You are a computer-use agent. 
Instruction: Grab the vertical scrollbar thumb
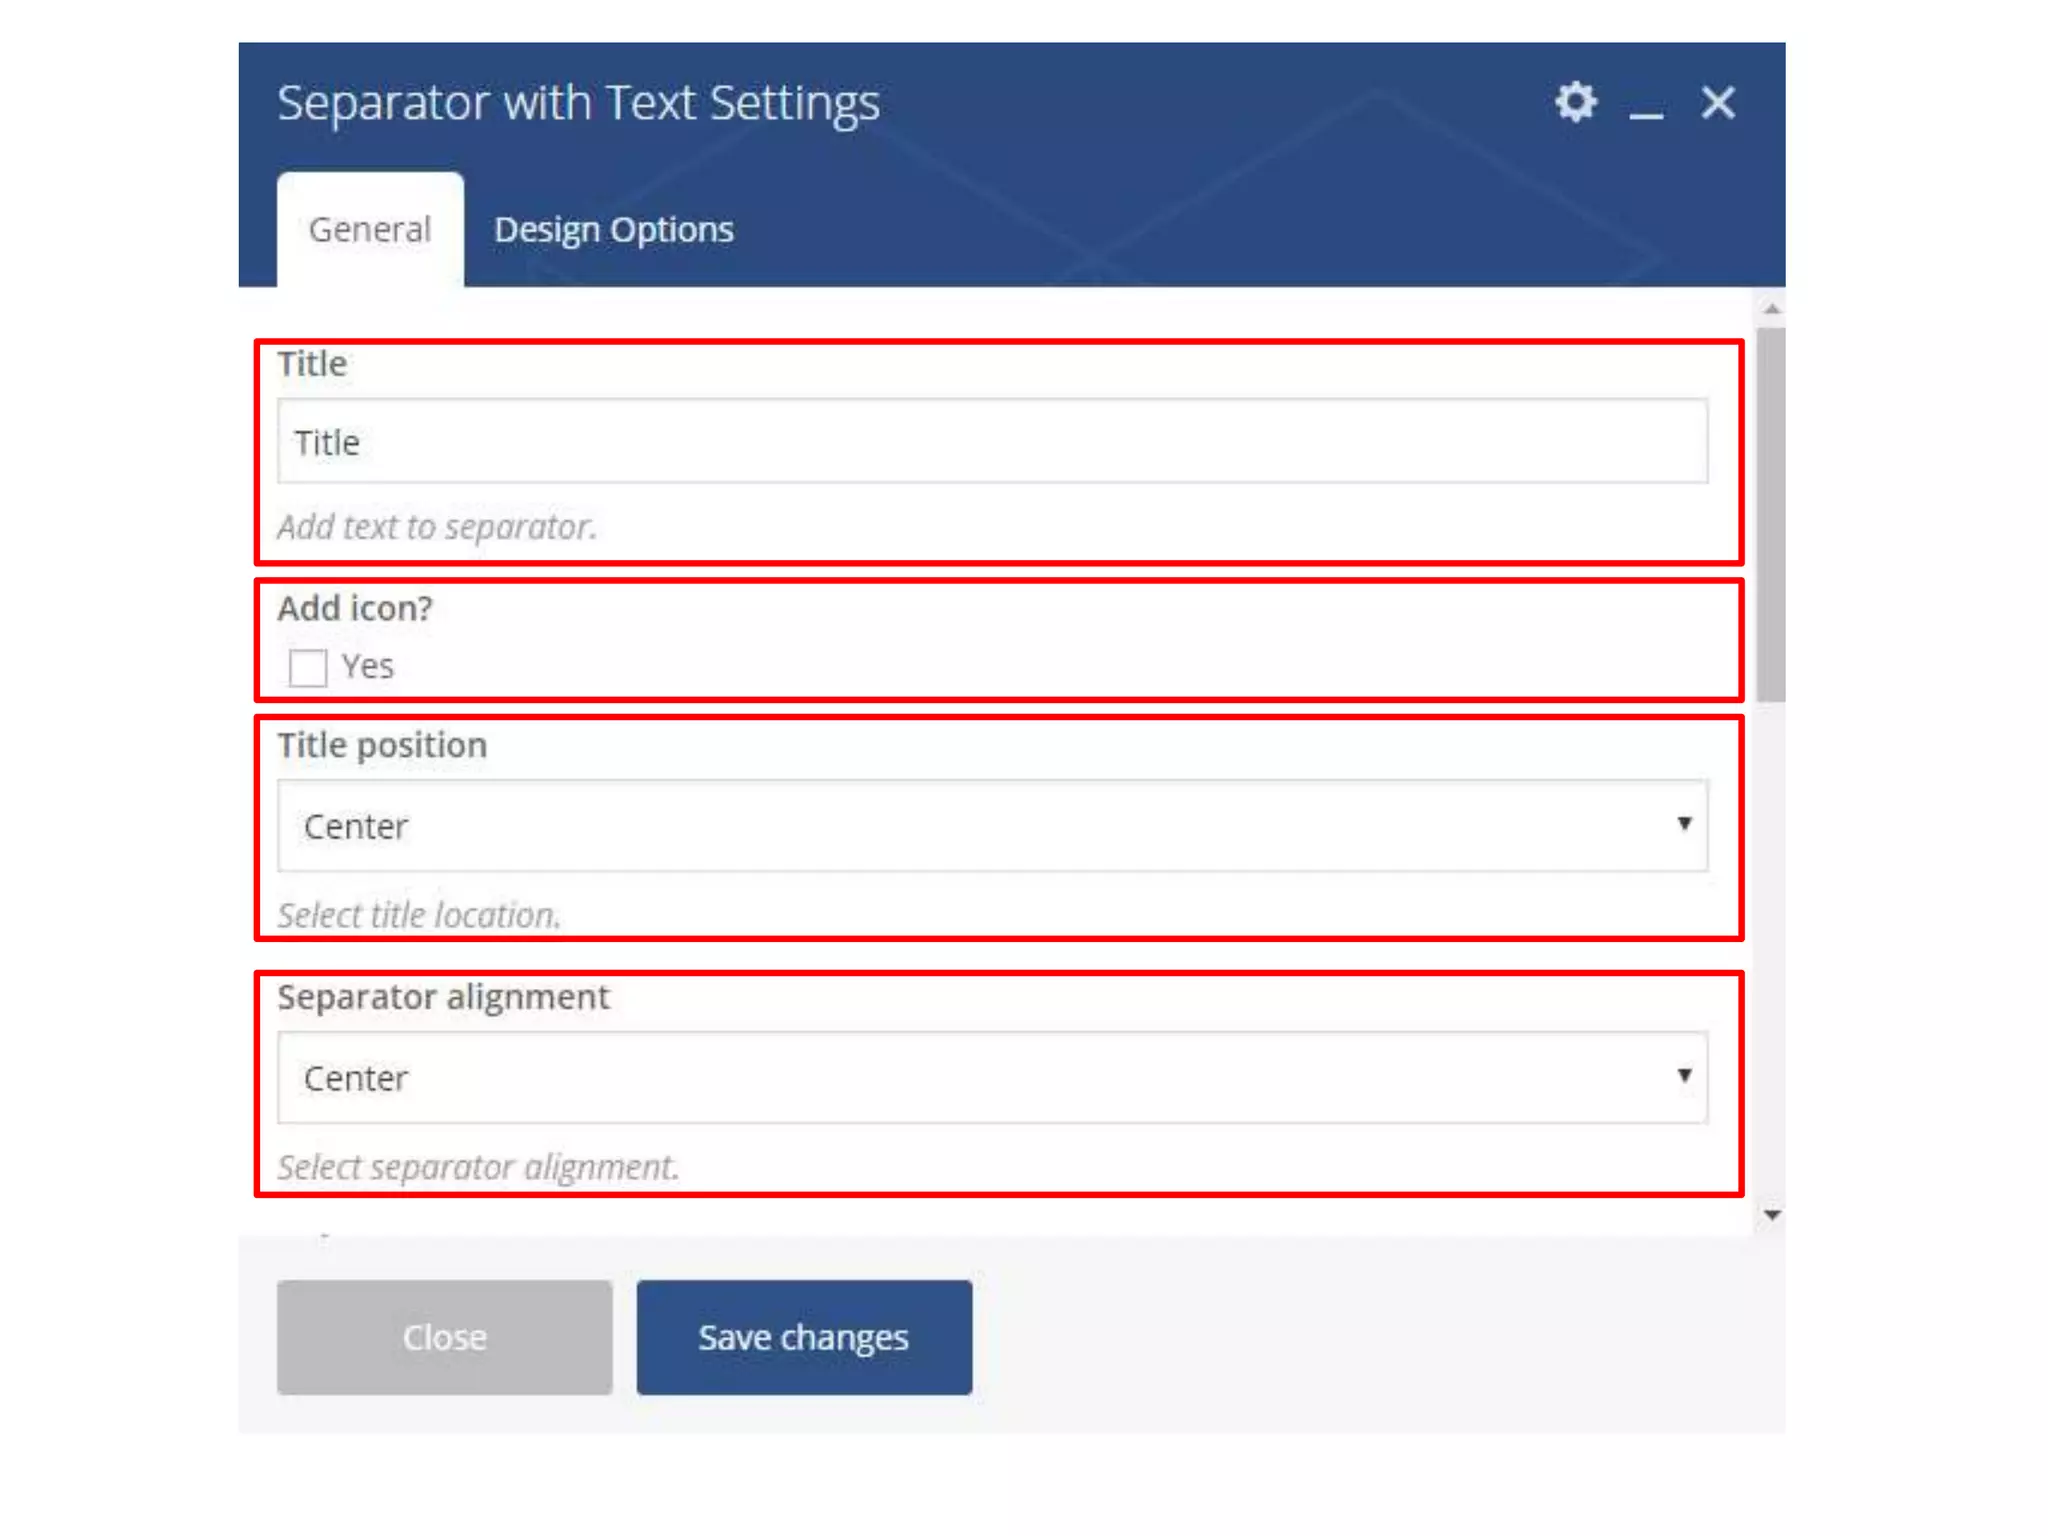1771,515
